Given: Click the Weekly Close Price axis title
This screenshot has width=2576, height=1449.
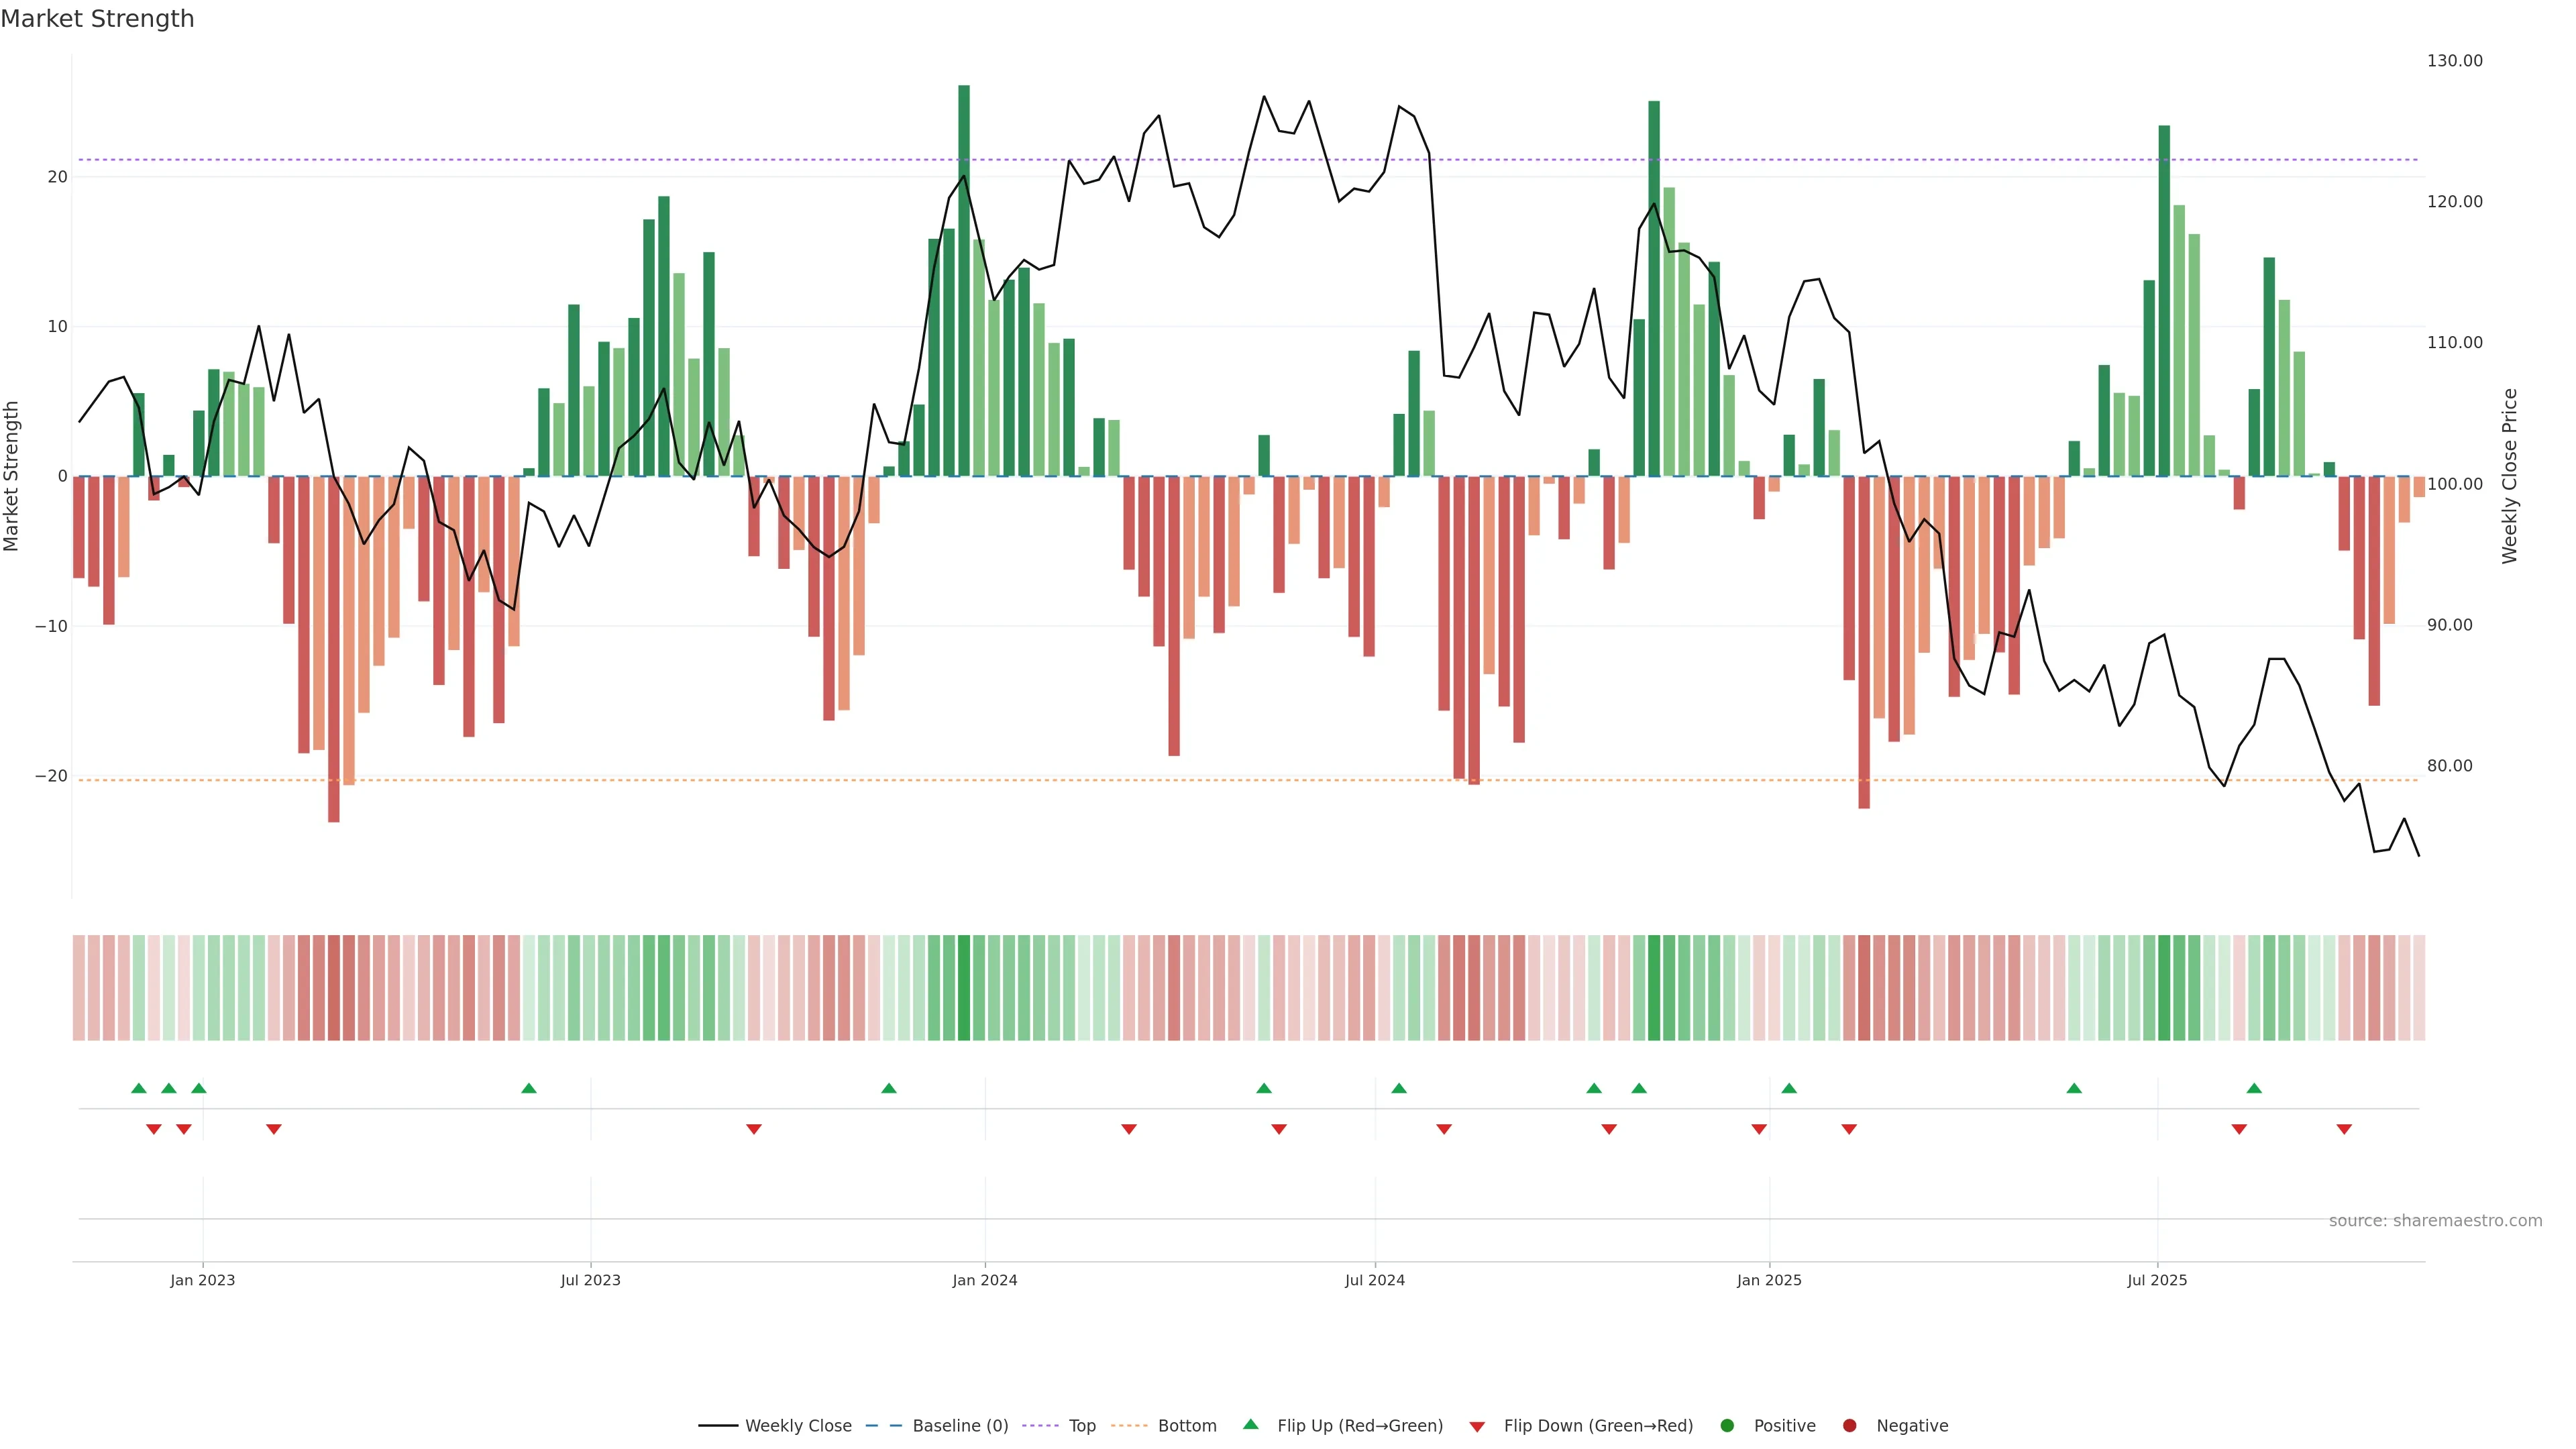Looking at the screenshot, I should click(2509, 476).
